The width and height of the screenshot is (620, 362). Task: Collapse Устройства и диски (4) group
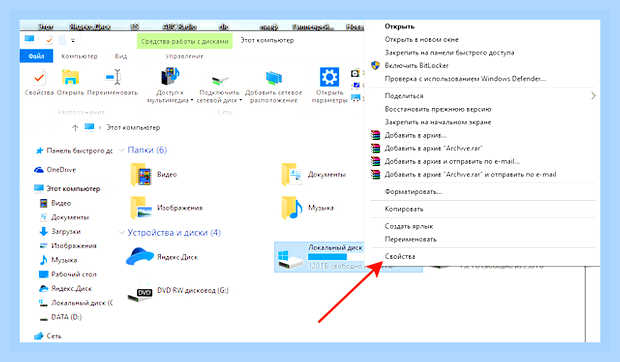tap(122, 232)
